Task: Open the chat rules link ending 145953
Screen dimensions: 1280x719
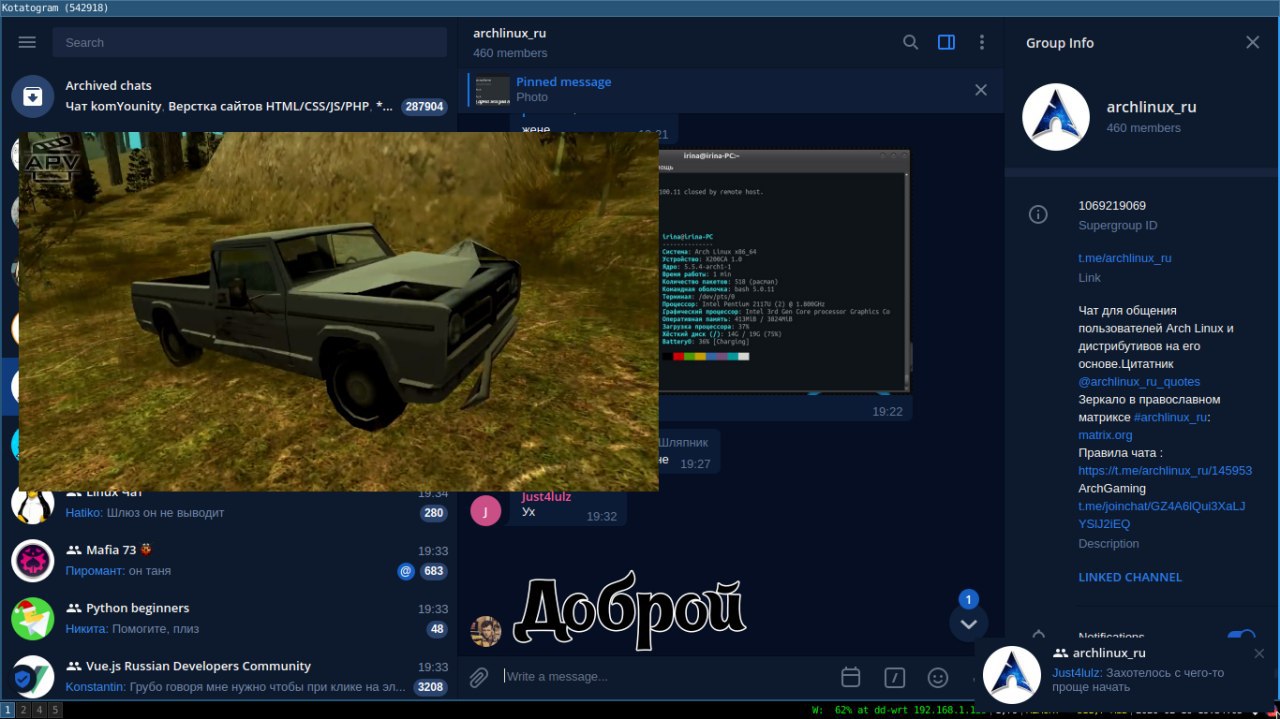Action: [x=1165, y=471]
